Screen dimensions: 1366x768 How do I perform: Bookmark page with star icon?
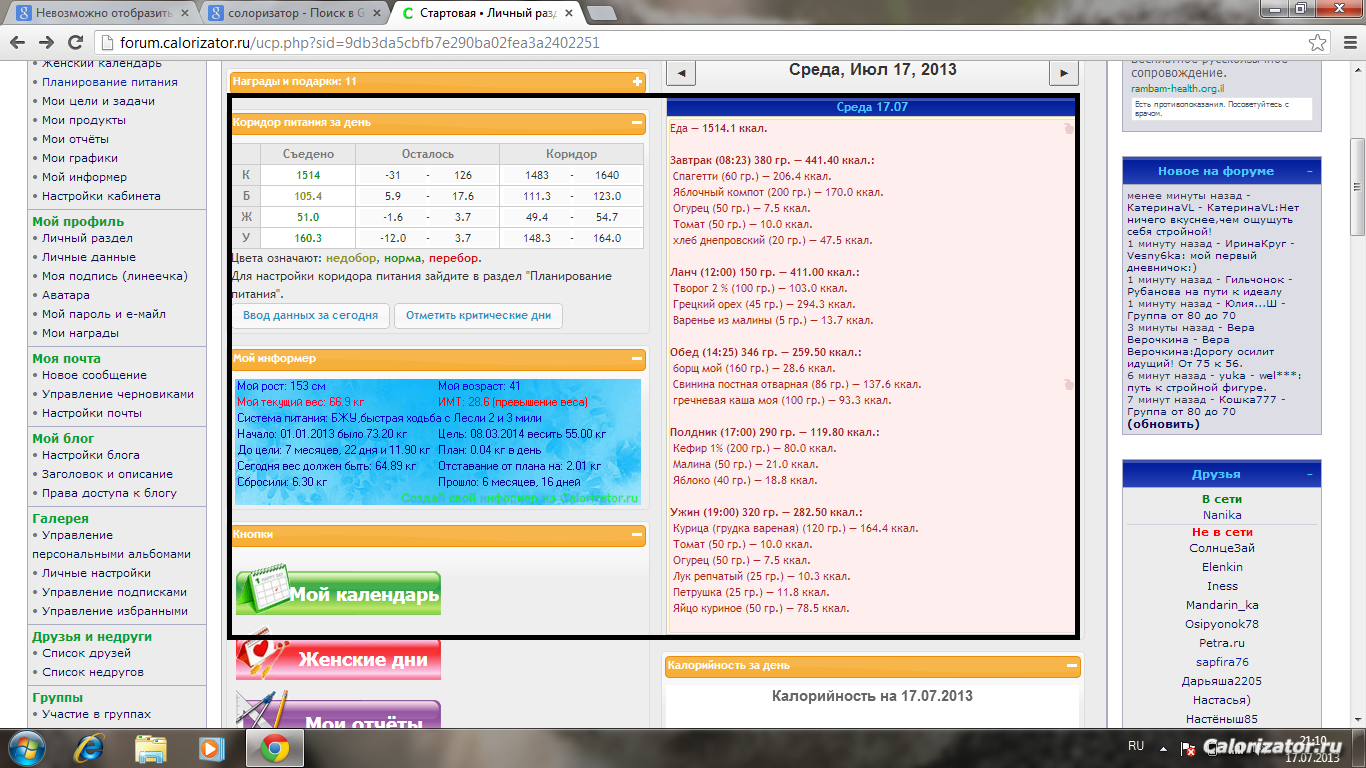(x=1318, y=43)
